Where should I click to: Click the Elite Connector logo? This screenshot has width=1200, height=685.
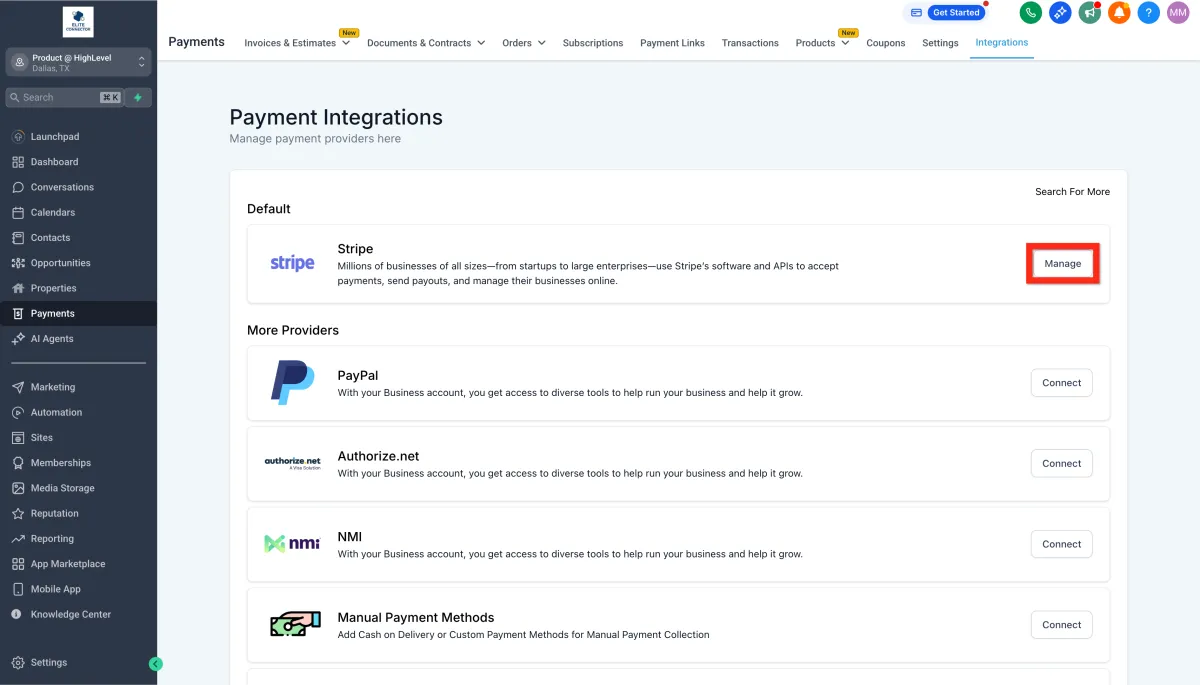[x=78, y=21]
